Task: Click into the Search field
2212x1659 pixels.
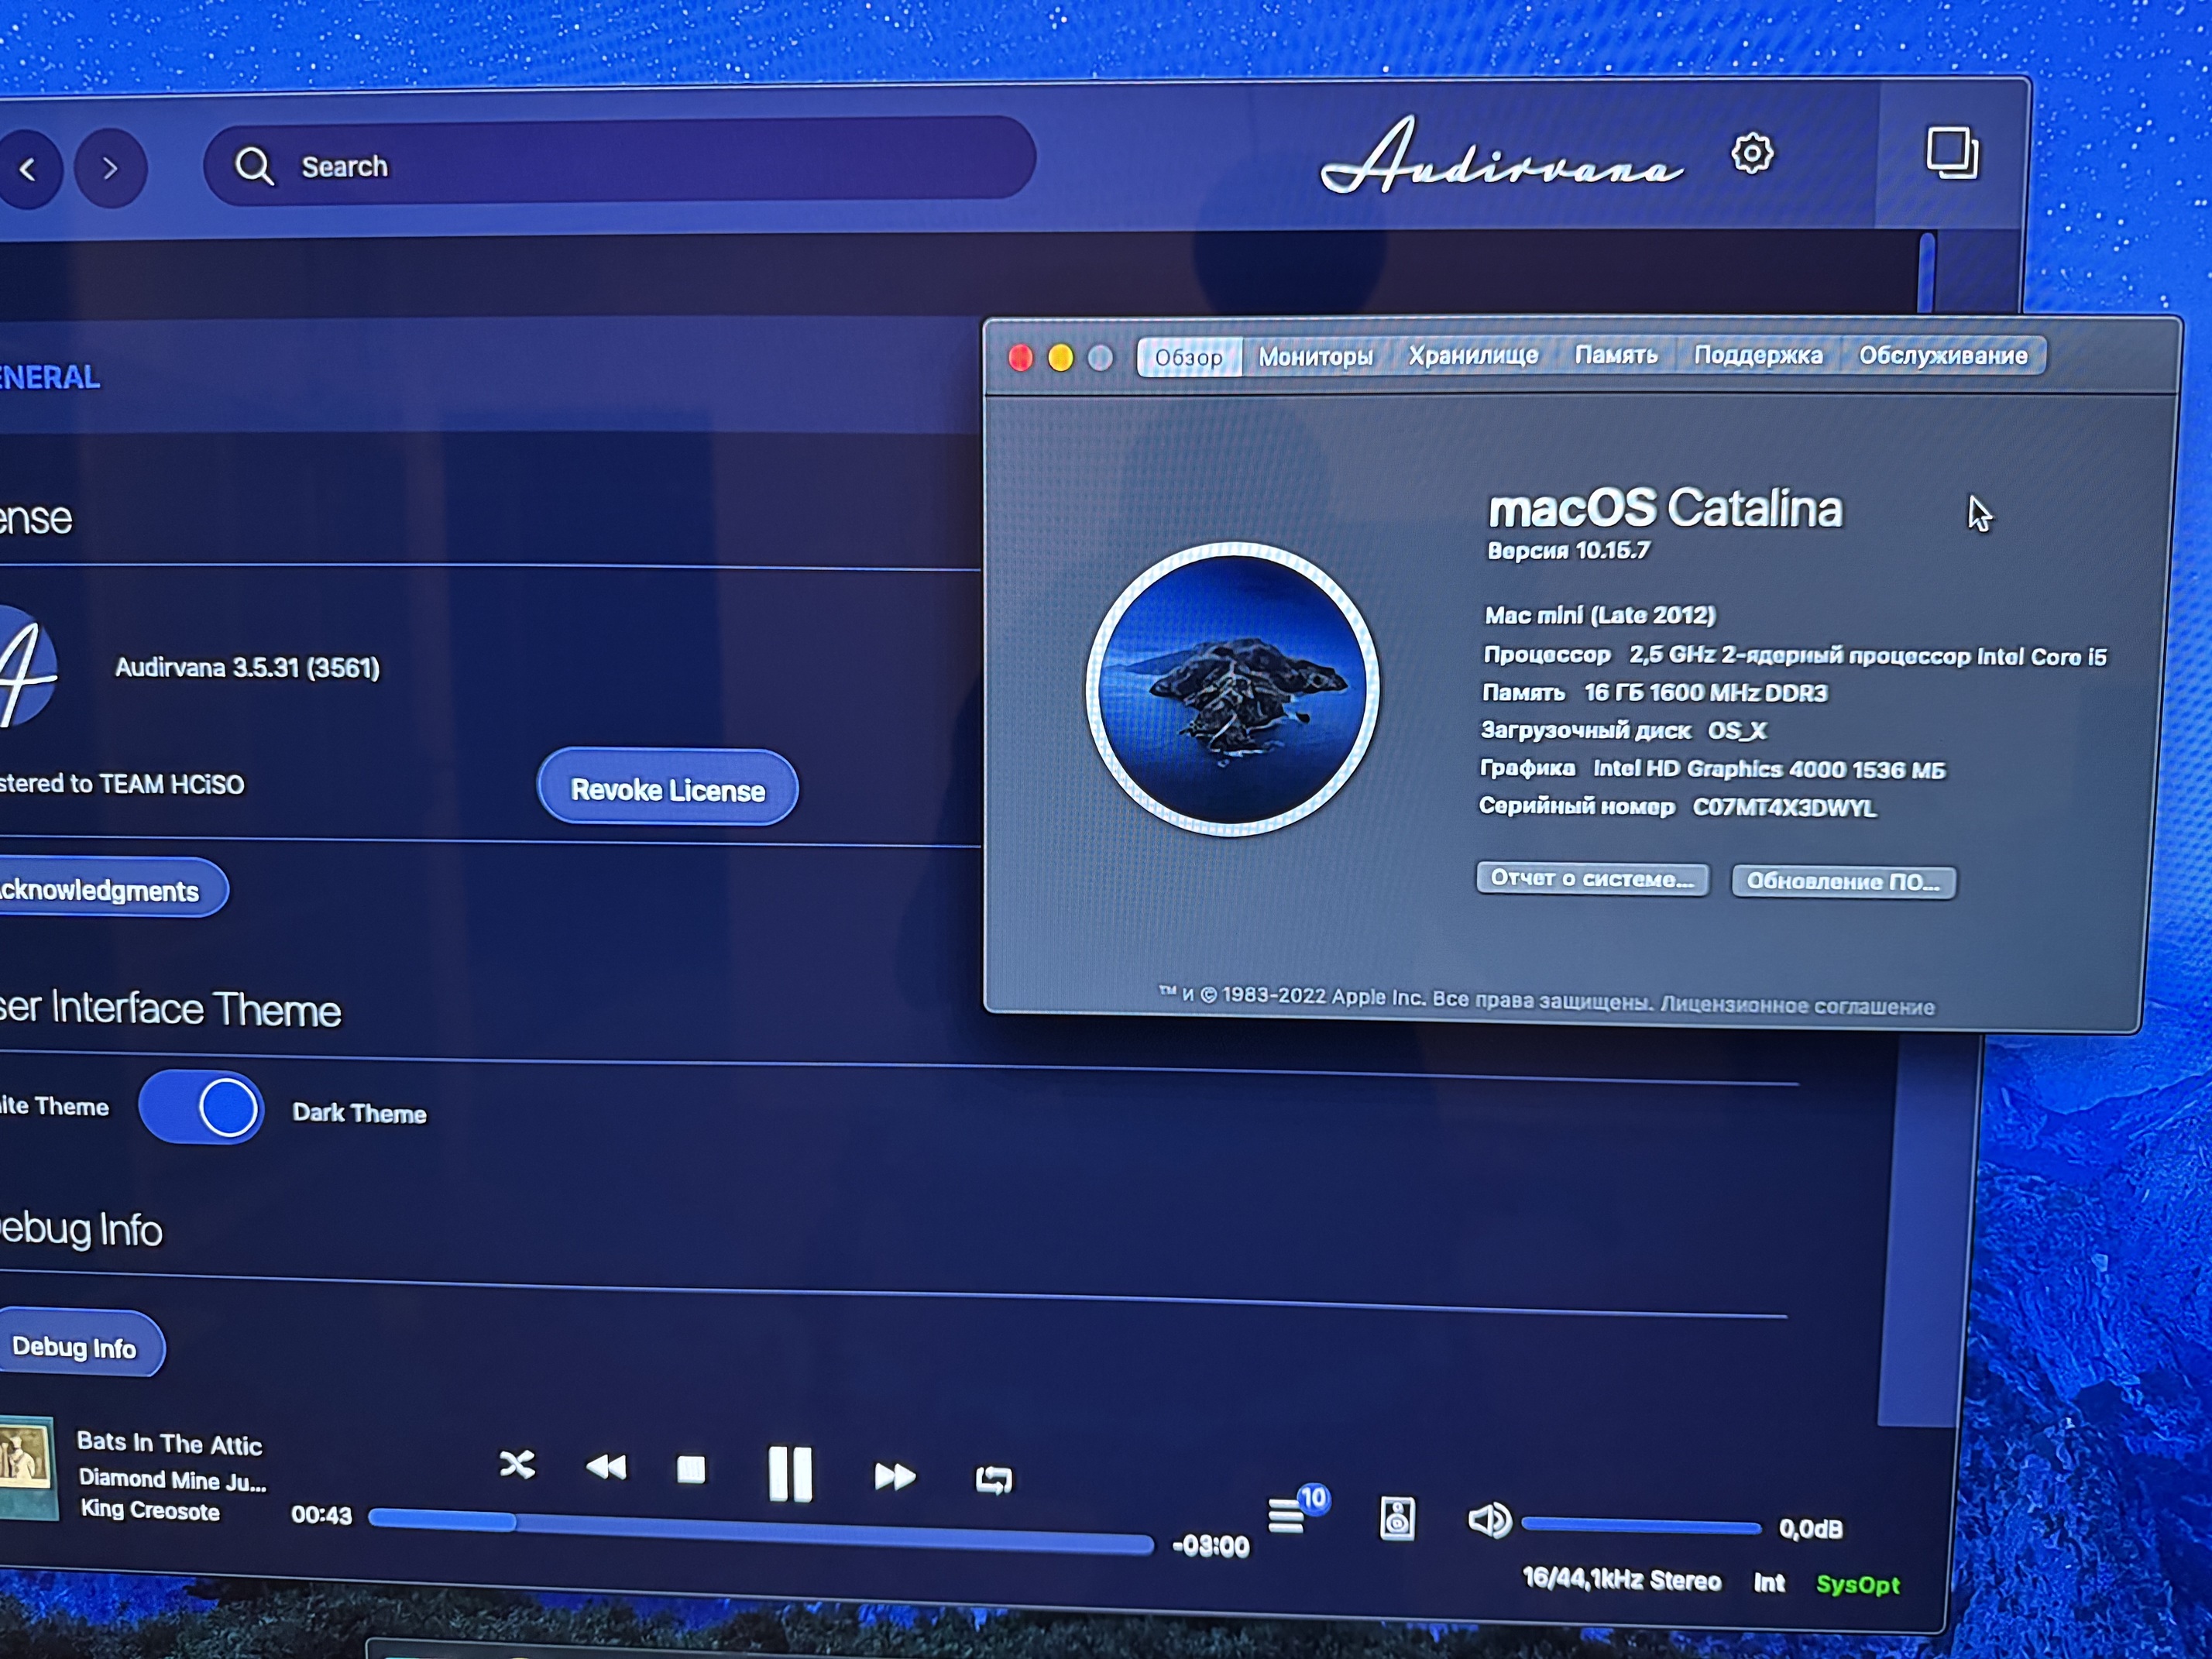Action: [619, 161]
